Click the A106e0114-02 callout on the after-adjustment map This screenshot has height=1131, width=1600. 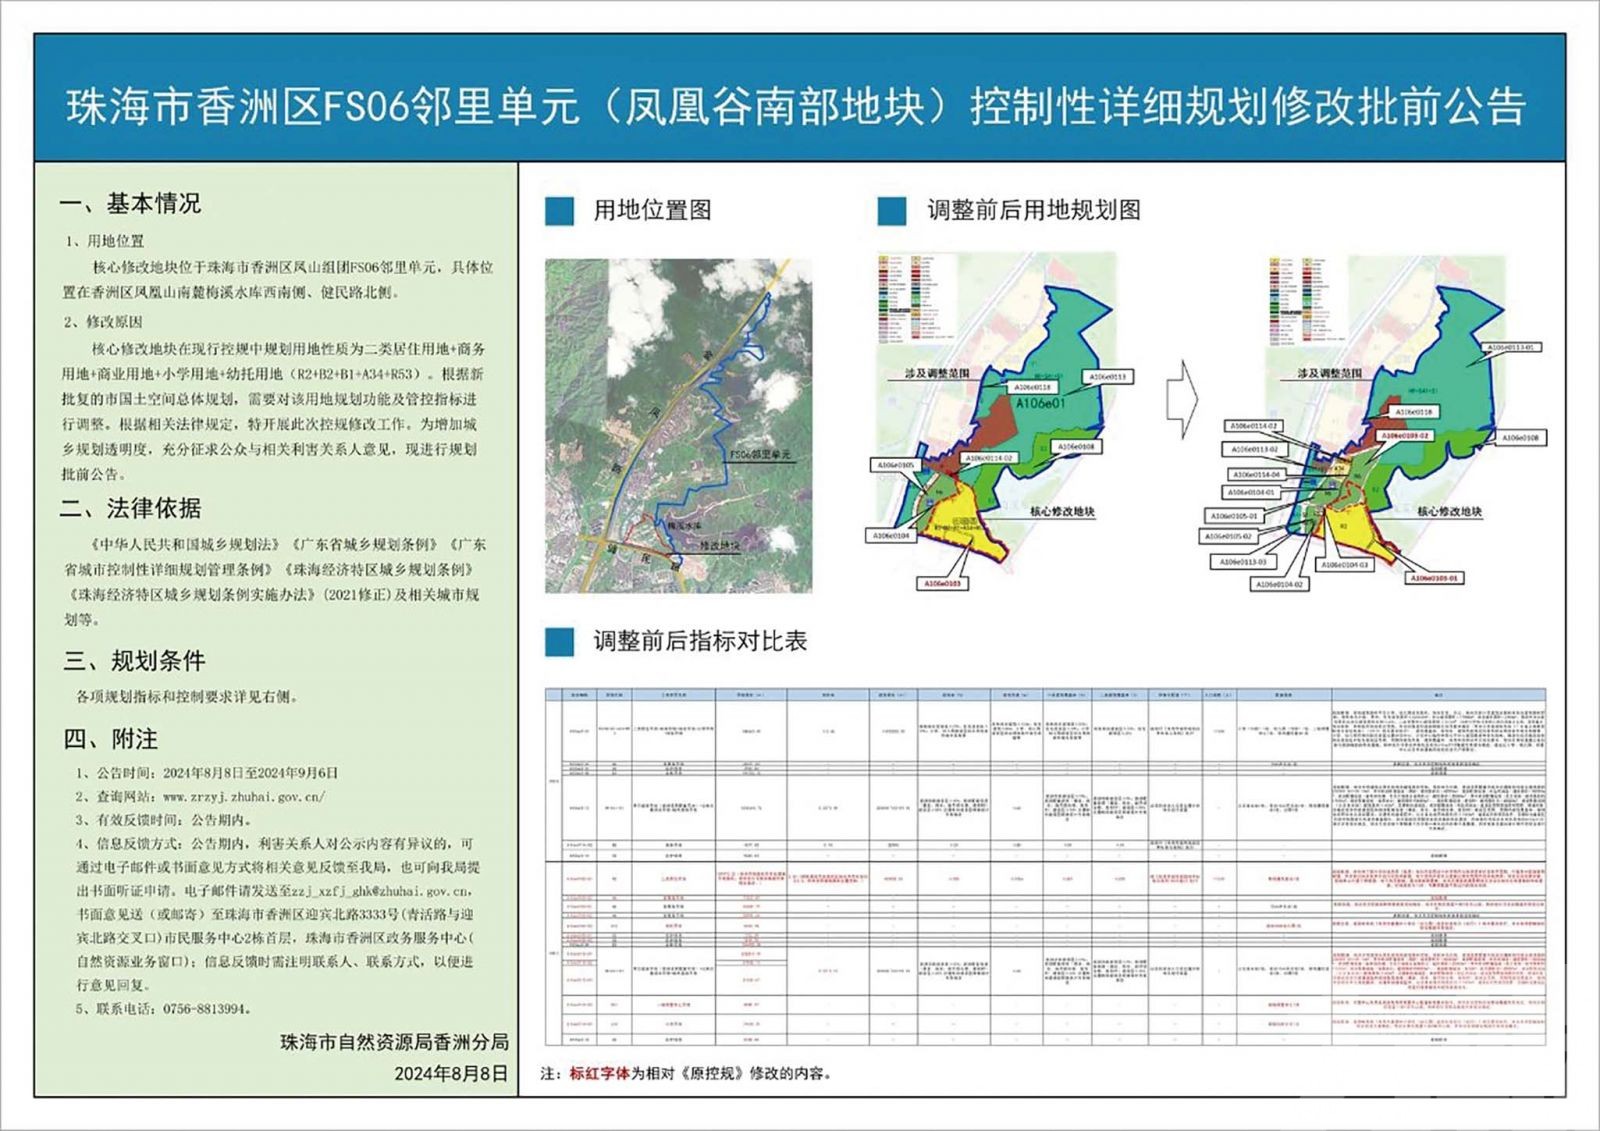pos(1254,426)
